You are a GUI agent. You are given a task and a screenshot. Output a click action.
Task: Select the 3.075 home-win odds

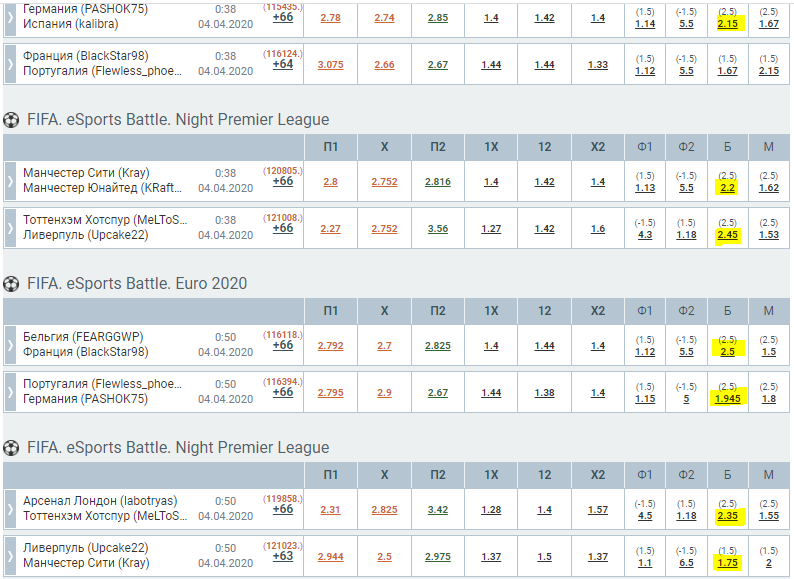coord(330,65)
